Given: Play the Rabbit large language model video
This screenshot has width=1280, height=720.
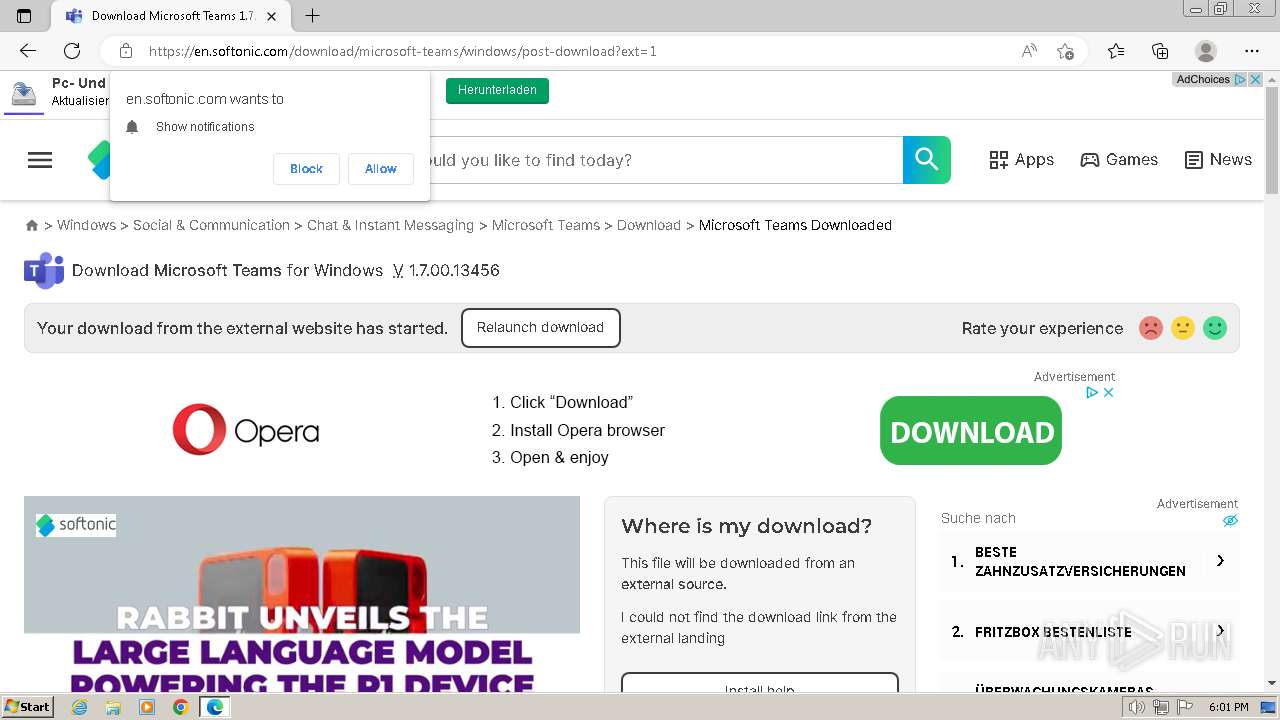Looking at the screenshot, I should (302, 594).
